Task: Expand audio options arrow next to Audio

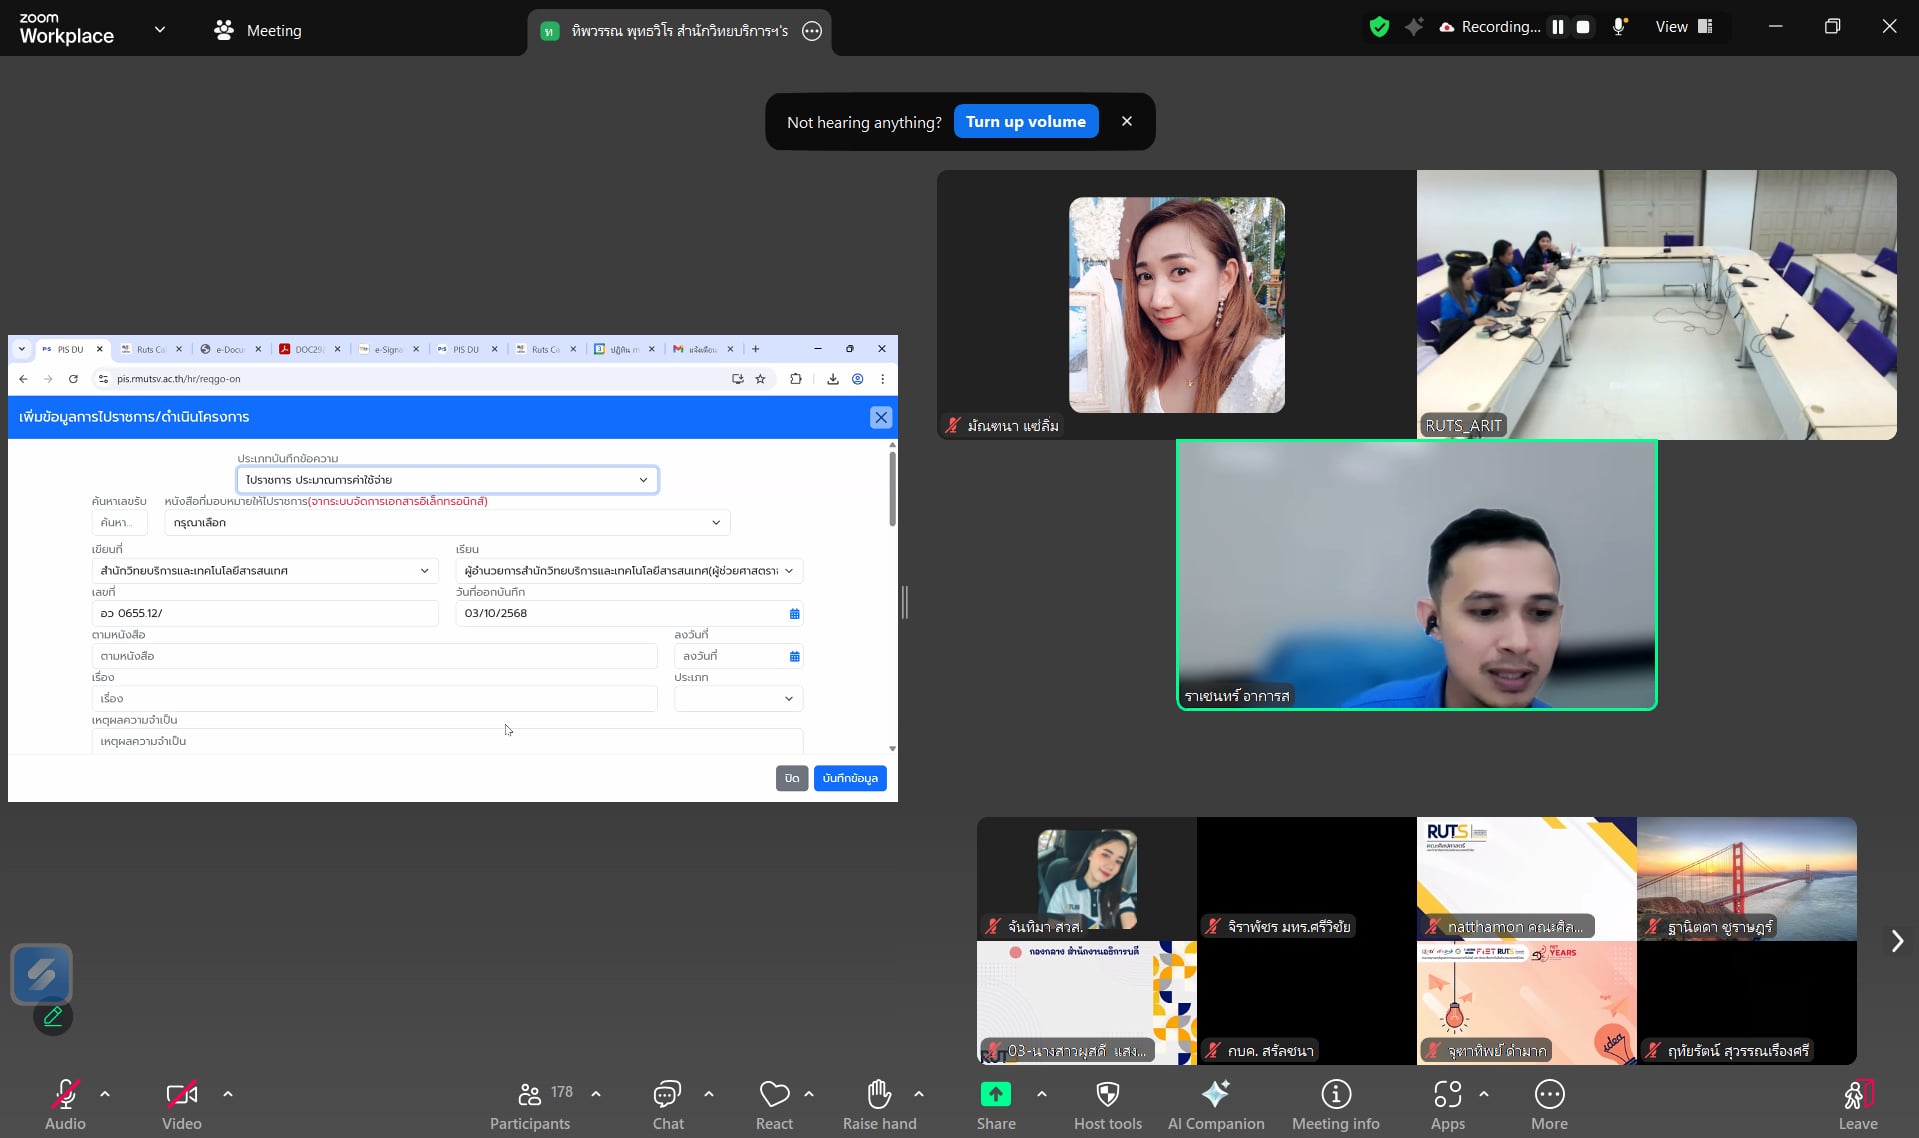Action: 105,1094
